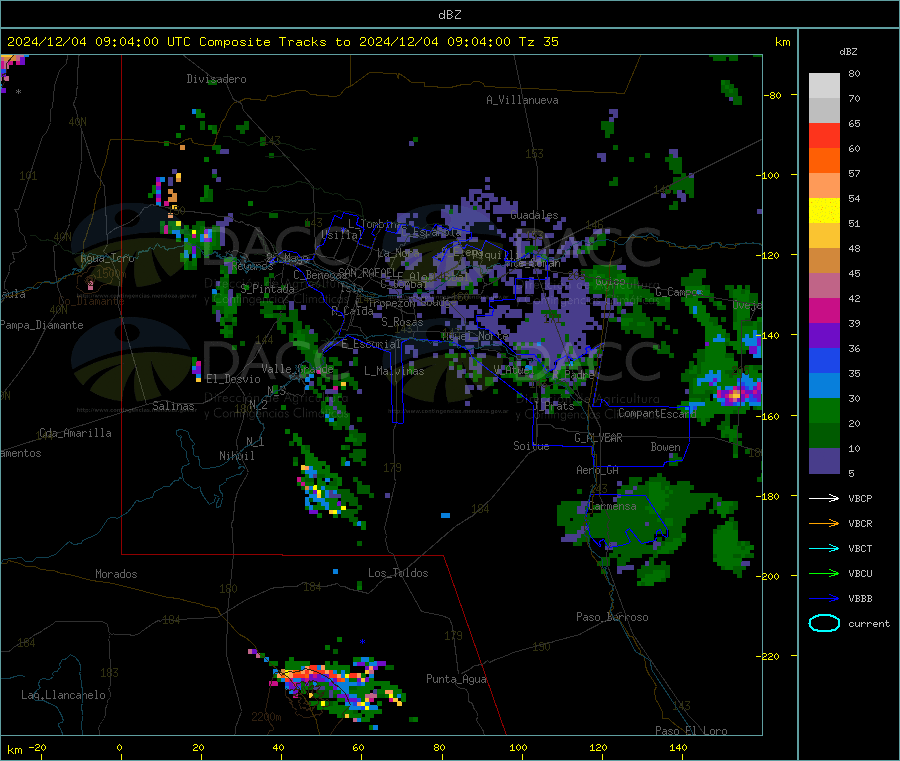The image size is (900, 761).
Task: Select the deep orange 60-57 dBZ swatch
Action: [x=824, y=161]
